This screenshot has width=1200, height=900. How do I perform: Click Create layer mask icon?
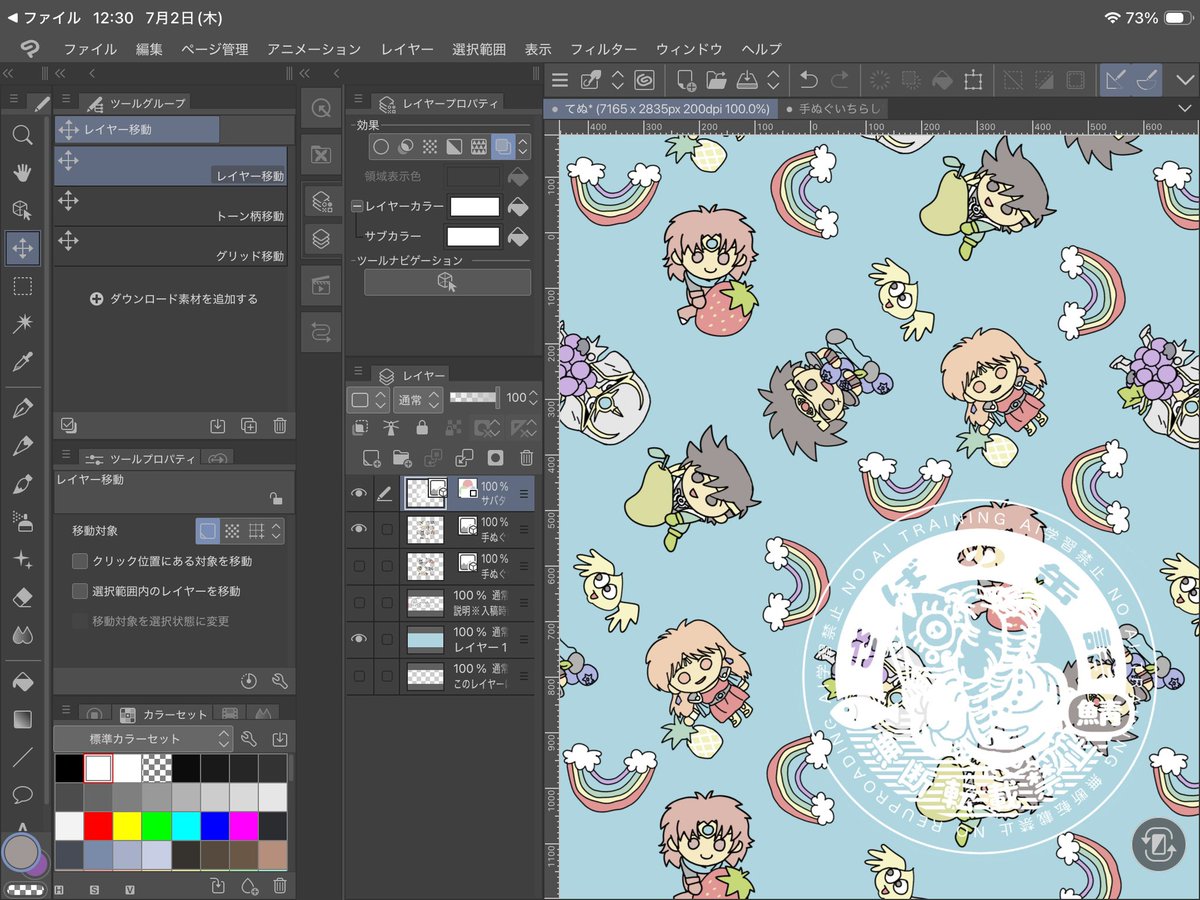pos(495,458)
